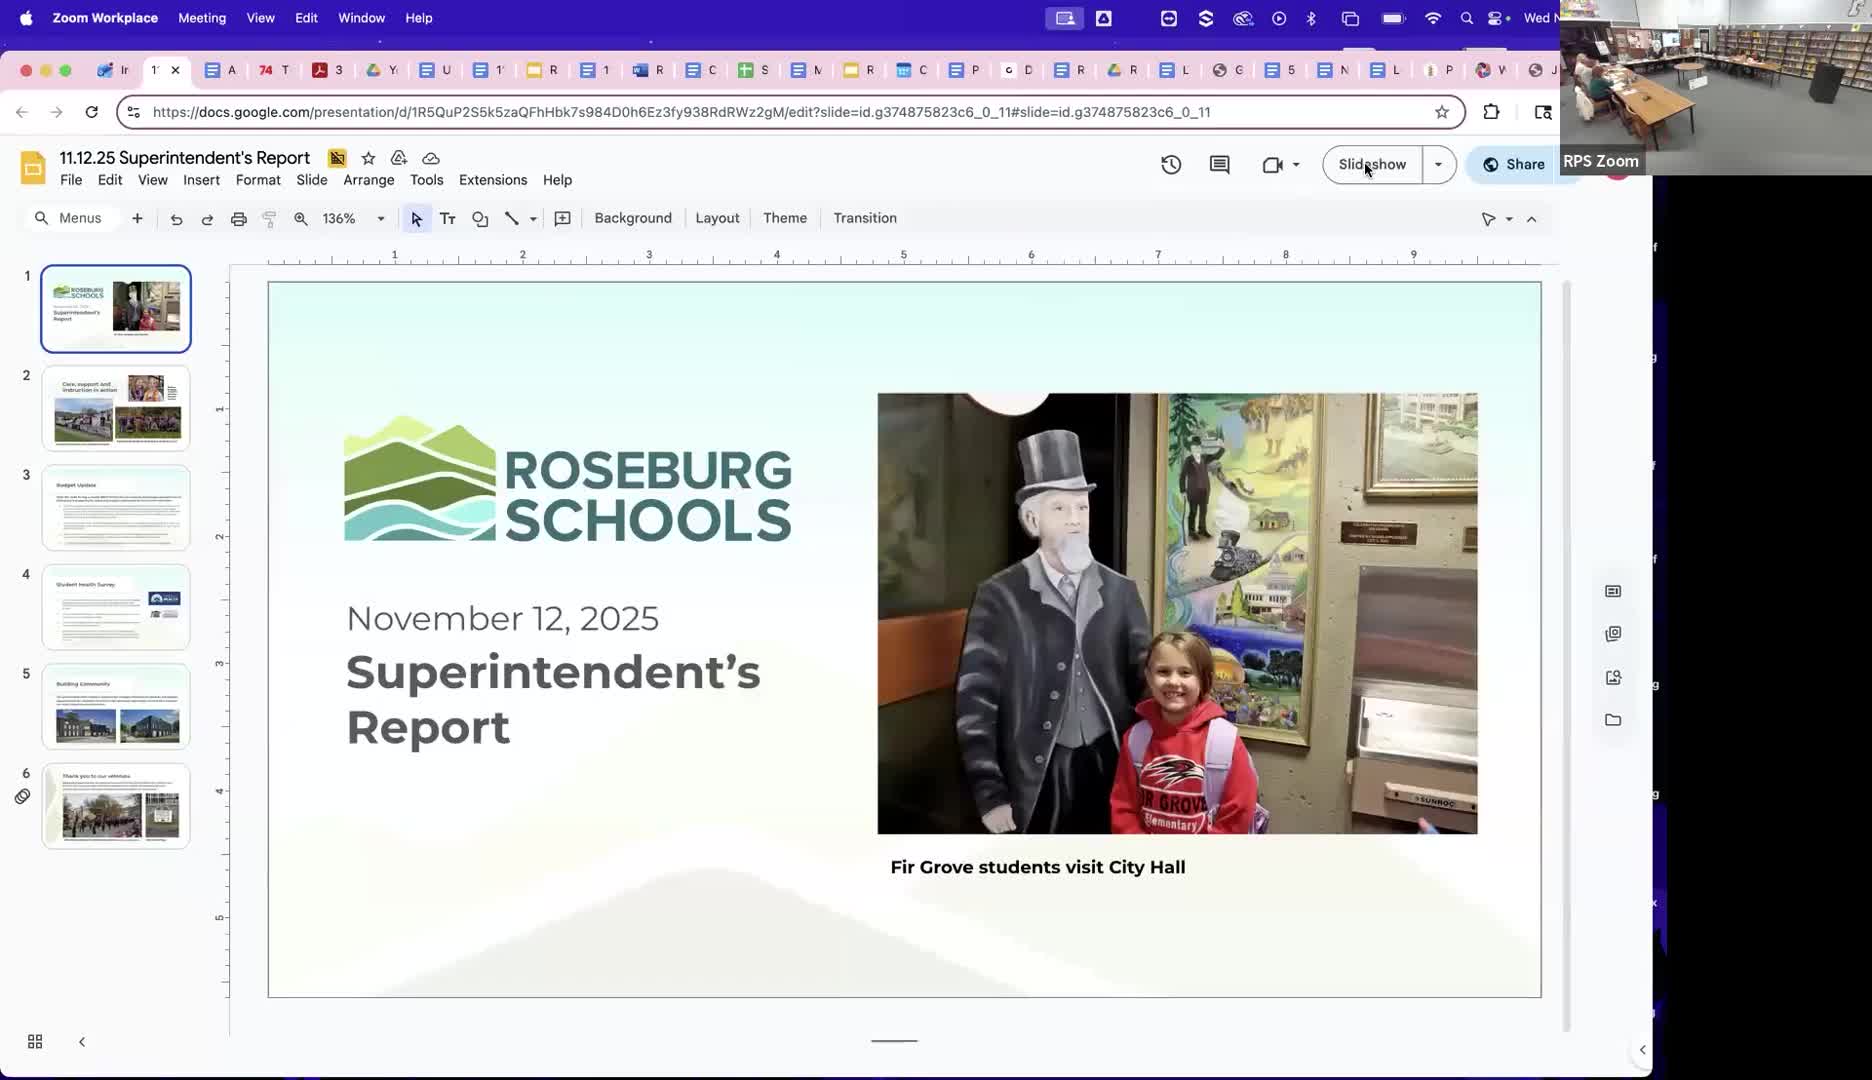Click the Undo arrow

(176, 219)
